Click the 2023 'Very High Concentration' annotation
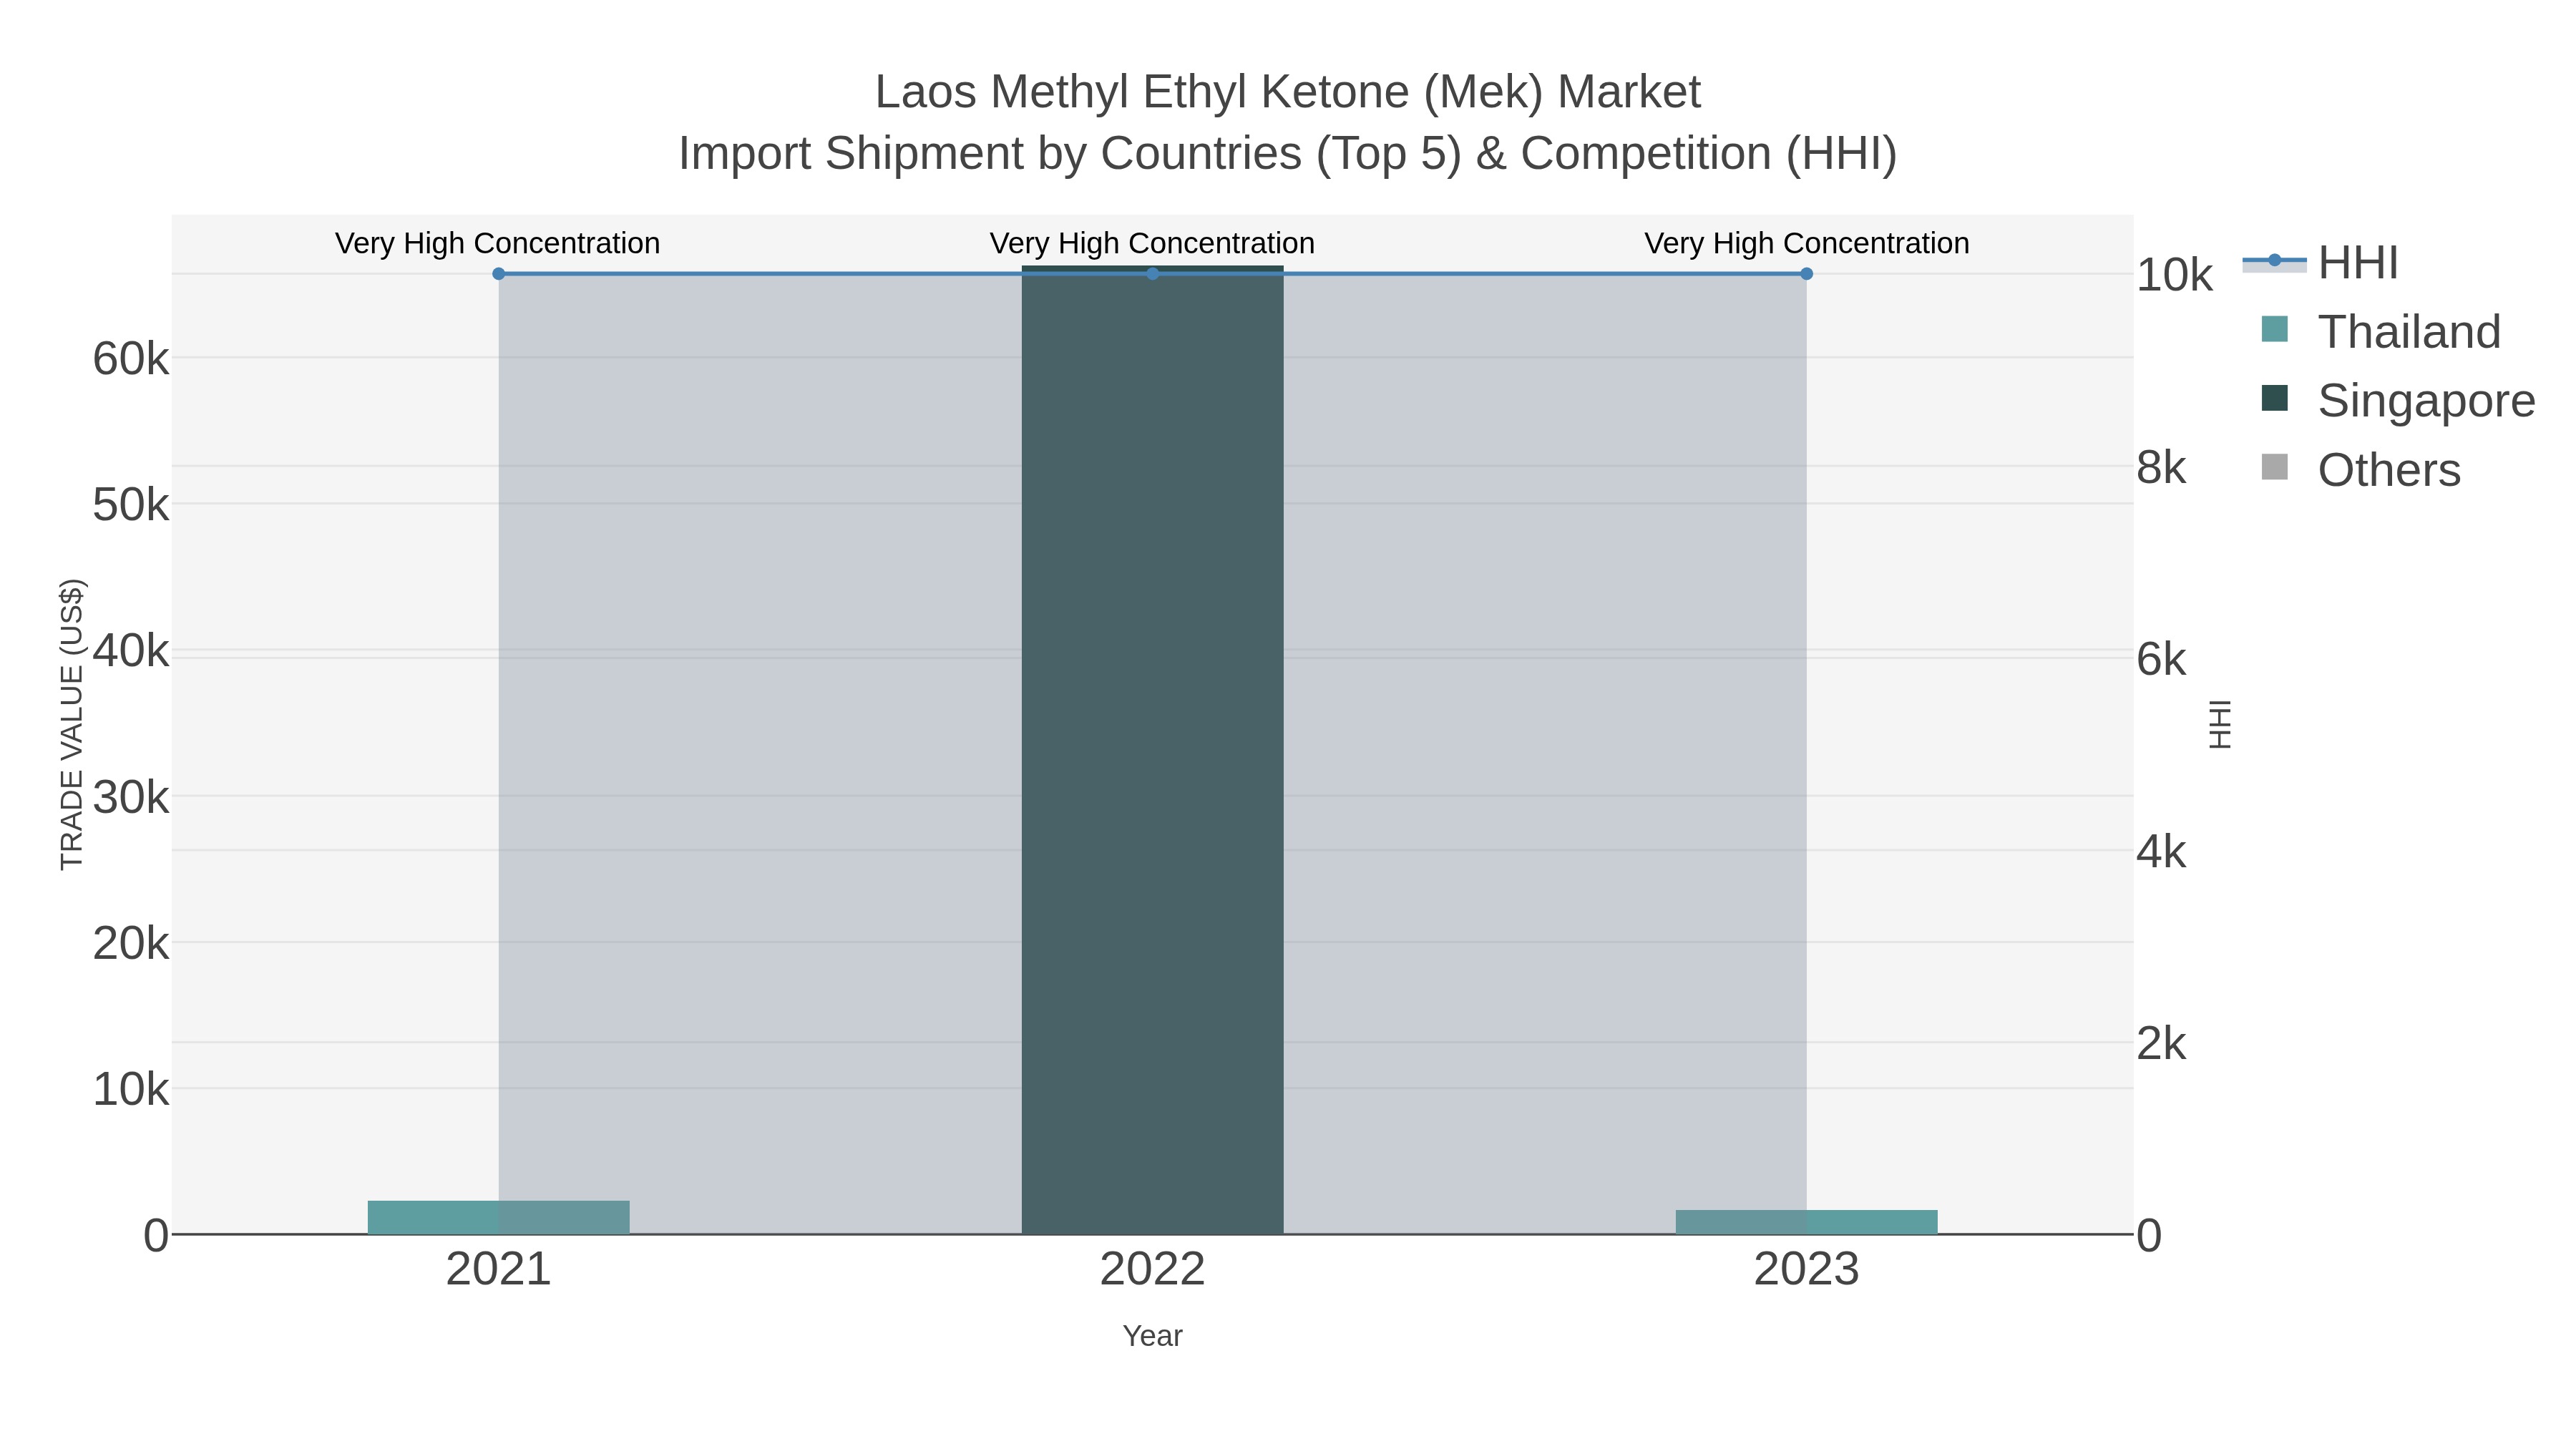Image resolution: width=2576 pixels, height=1449 pixels. (1806, 243)
